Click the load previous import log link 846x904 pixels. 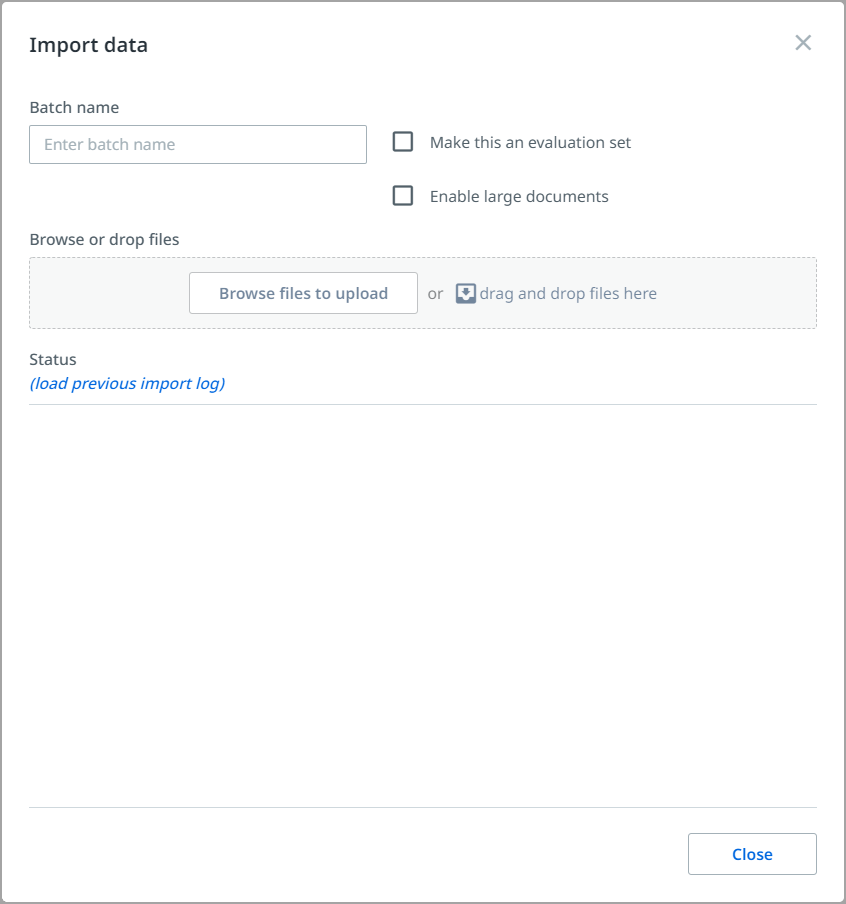click(x=127, y=383)
